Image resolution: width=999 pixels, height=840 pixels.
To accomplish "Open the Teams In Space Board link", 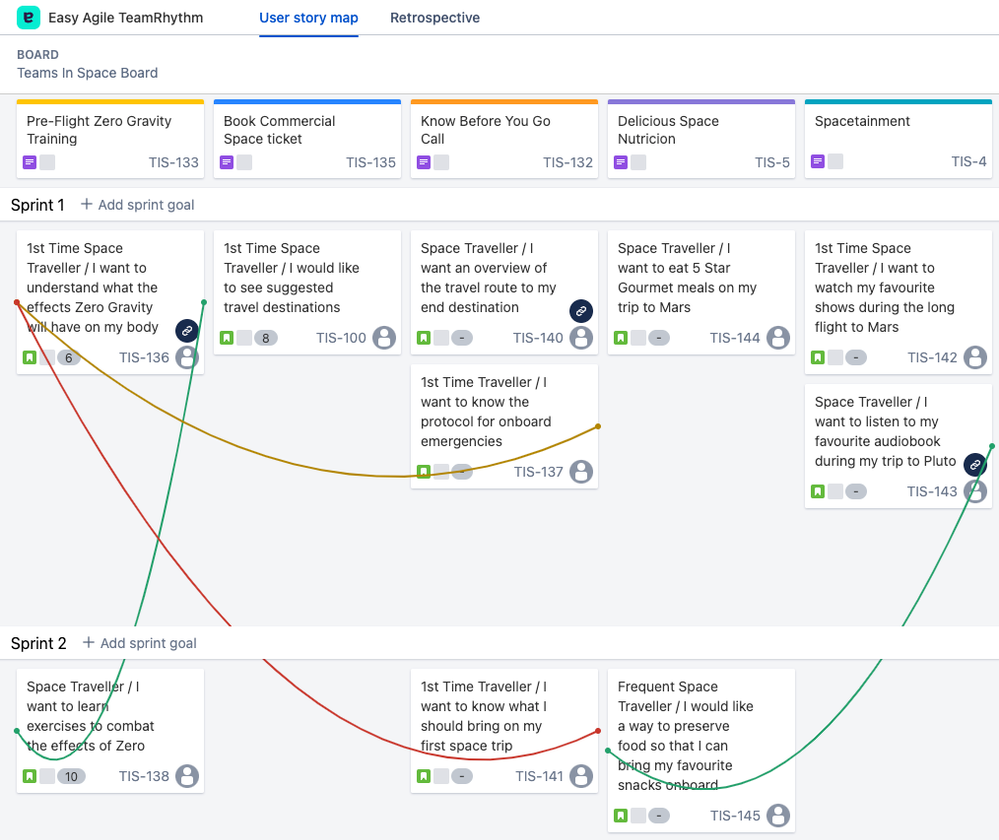I will tap(87, 73).
